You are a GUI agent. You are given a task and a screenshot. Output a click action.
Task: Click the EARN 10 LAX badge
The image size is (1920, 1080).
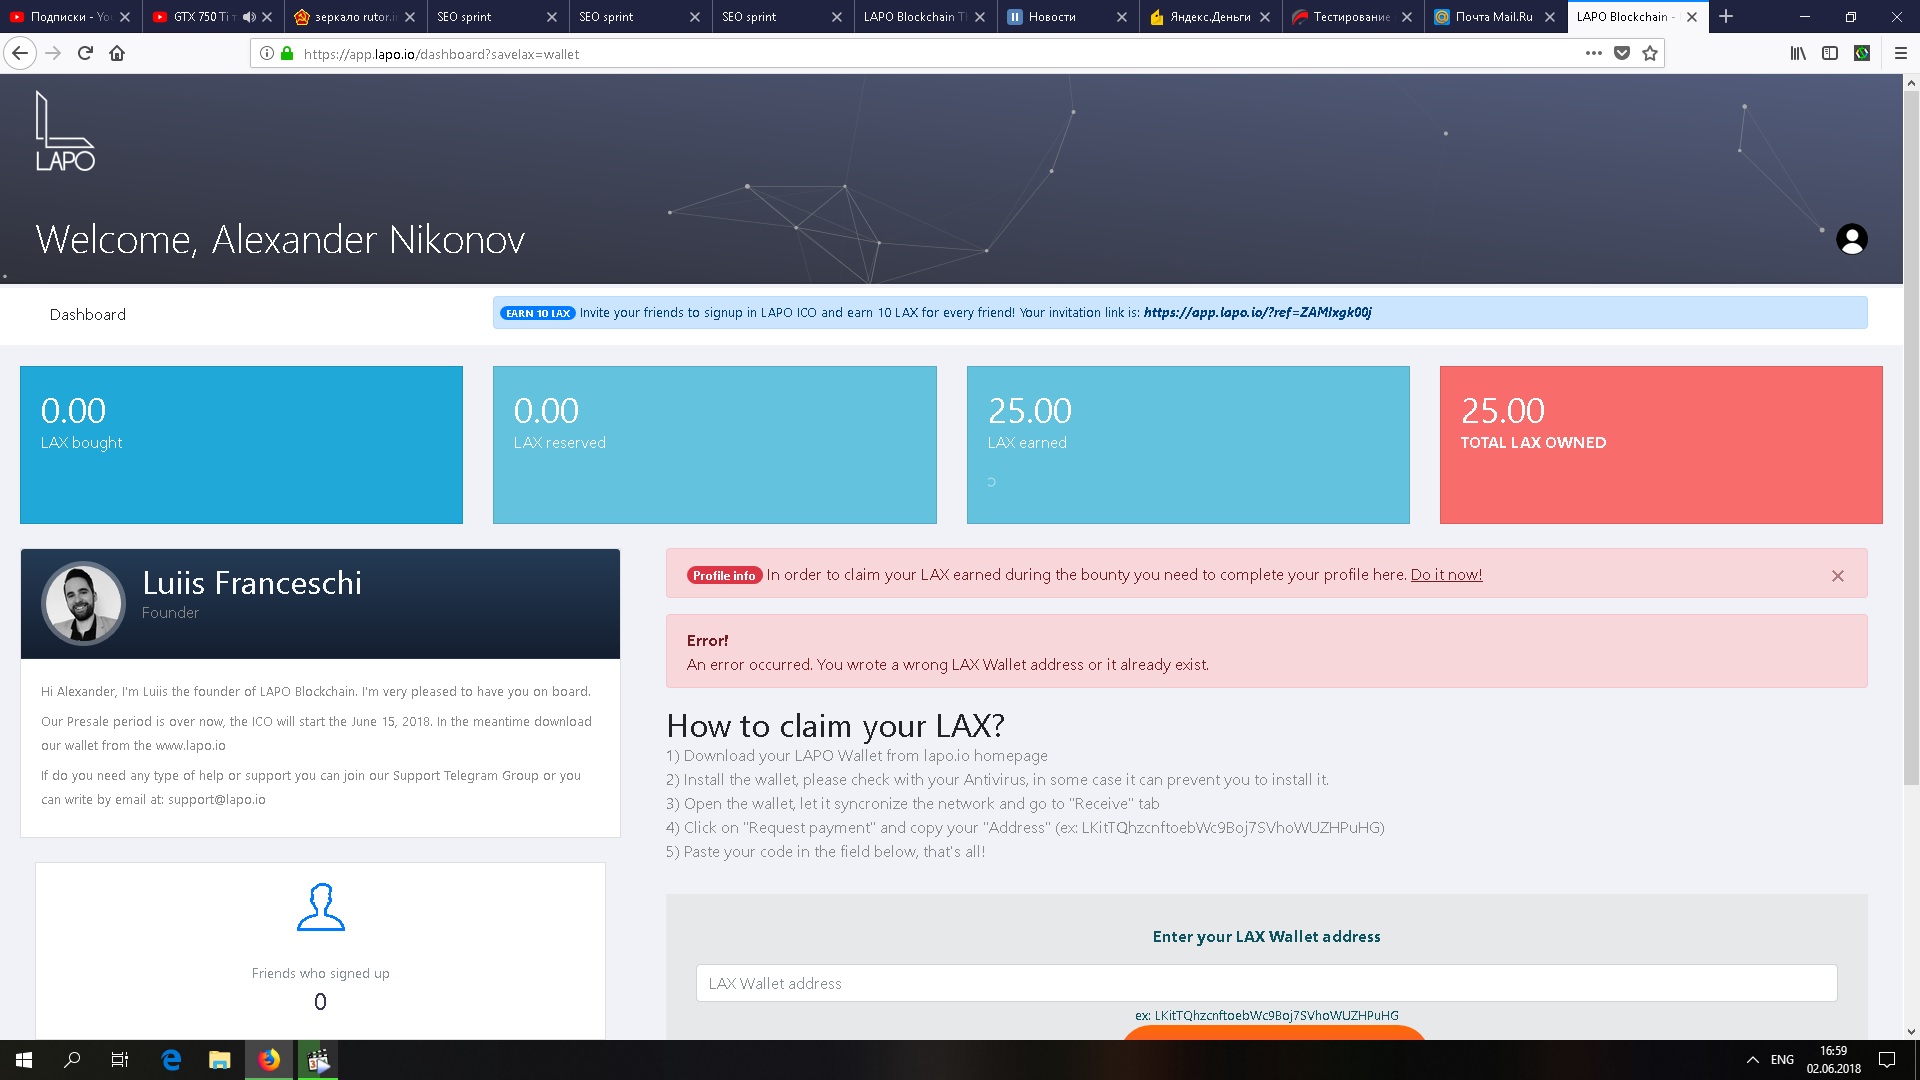pyautogui.click(x=538, y=313)
